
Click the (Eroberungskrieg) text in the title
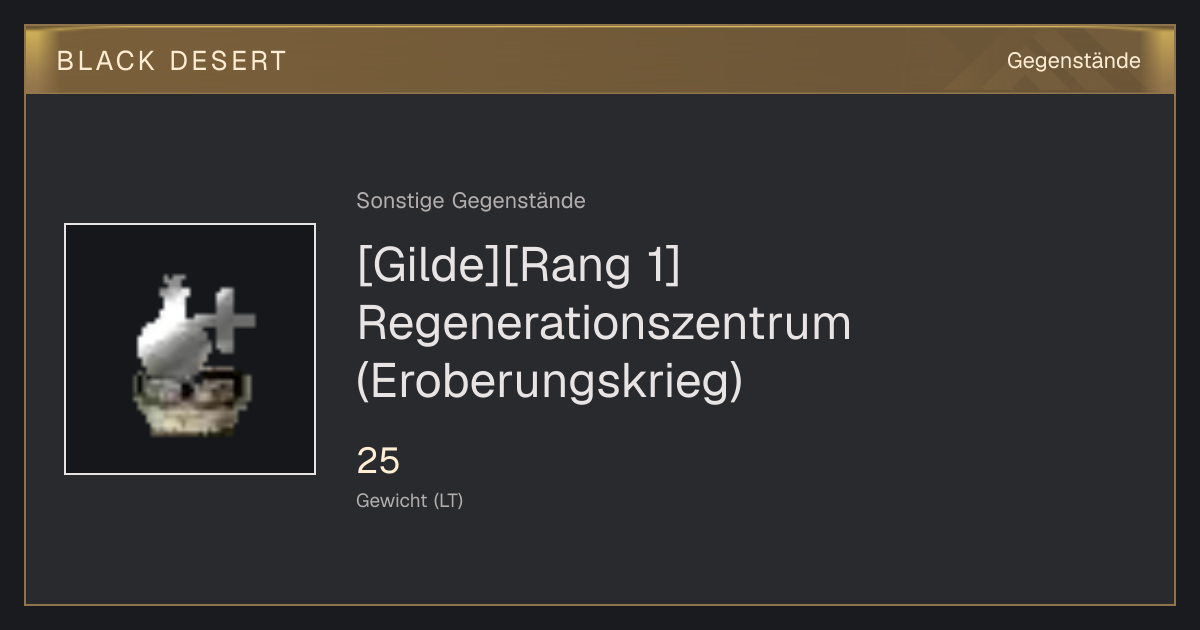[550, 382]
